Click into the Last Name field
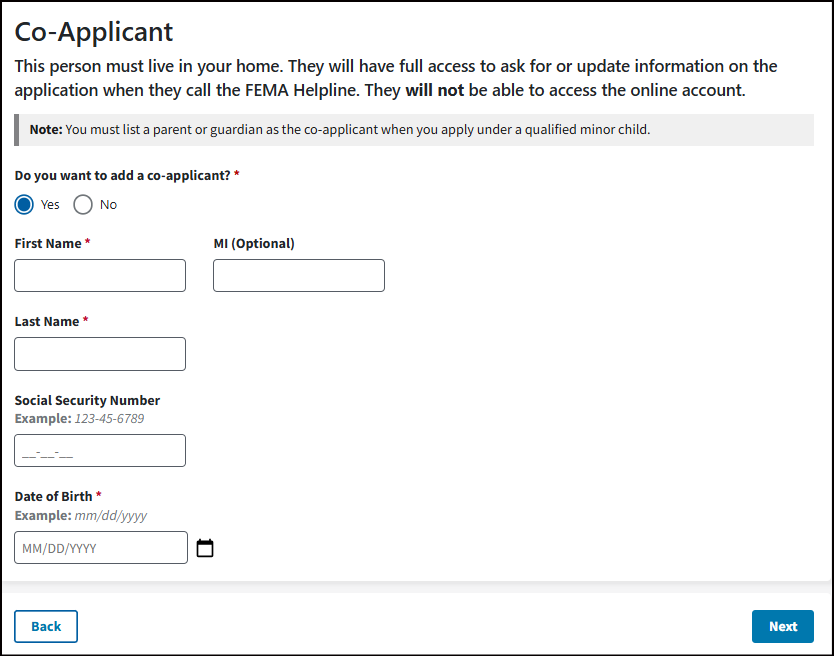Screen dimensions: 834x656 (100, 354)
